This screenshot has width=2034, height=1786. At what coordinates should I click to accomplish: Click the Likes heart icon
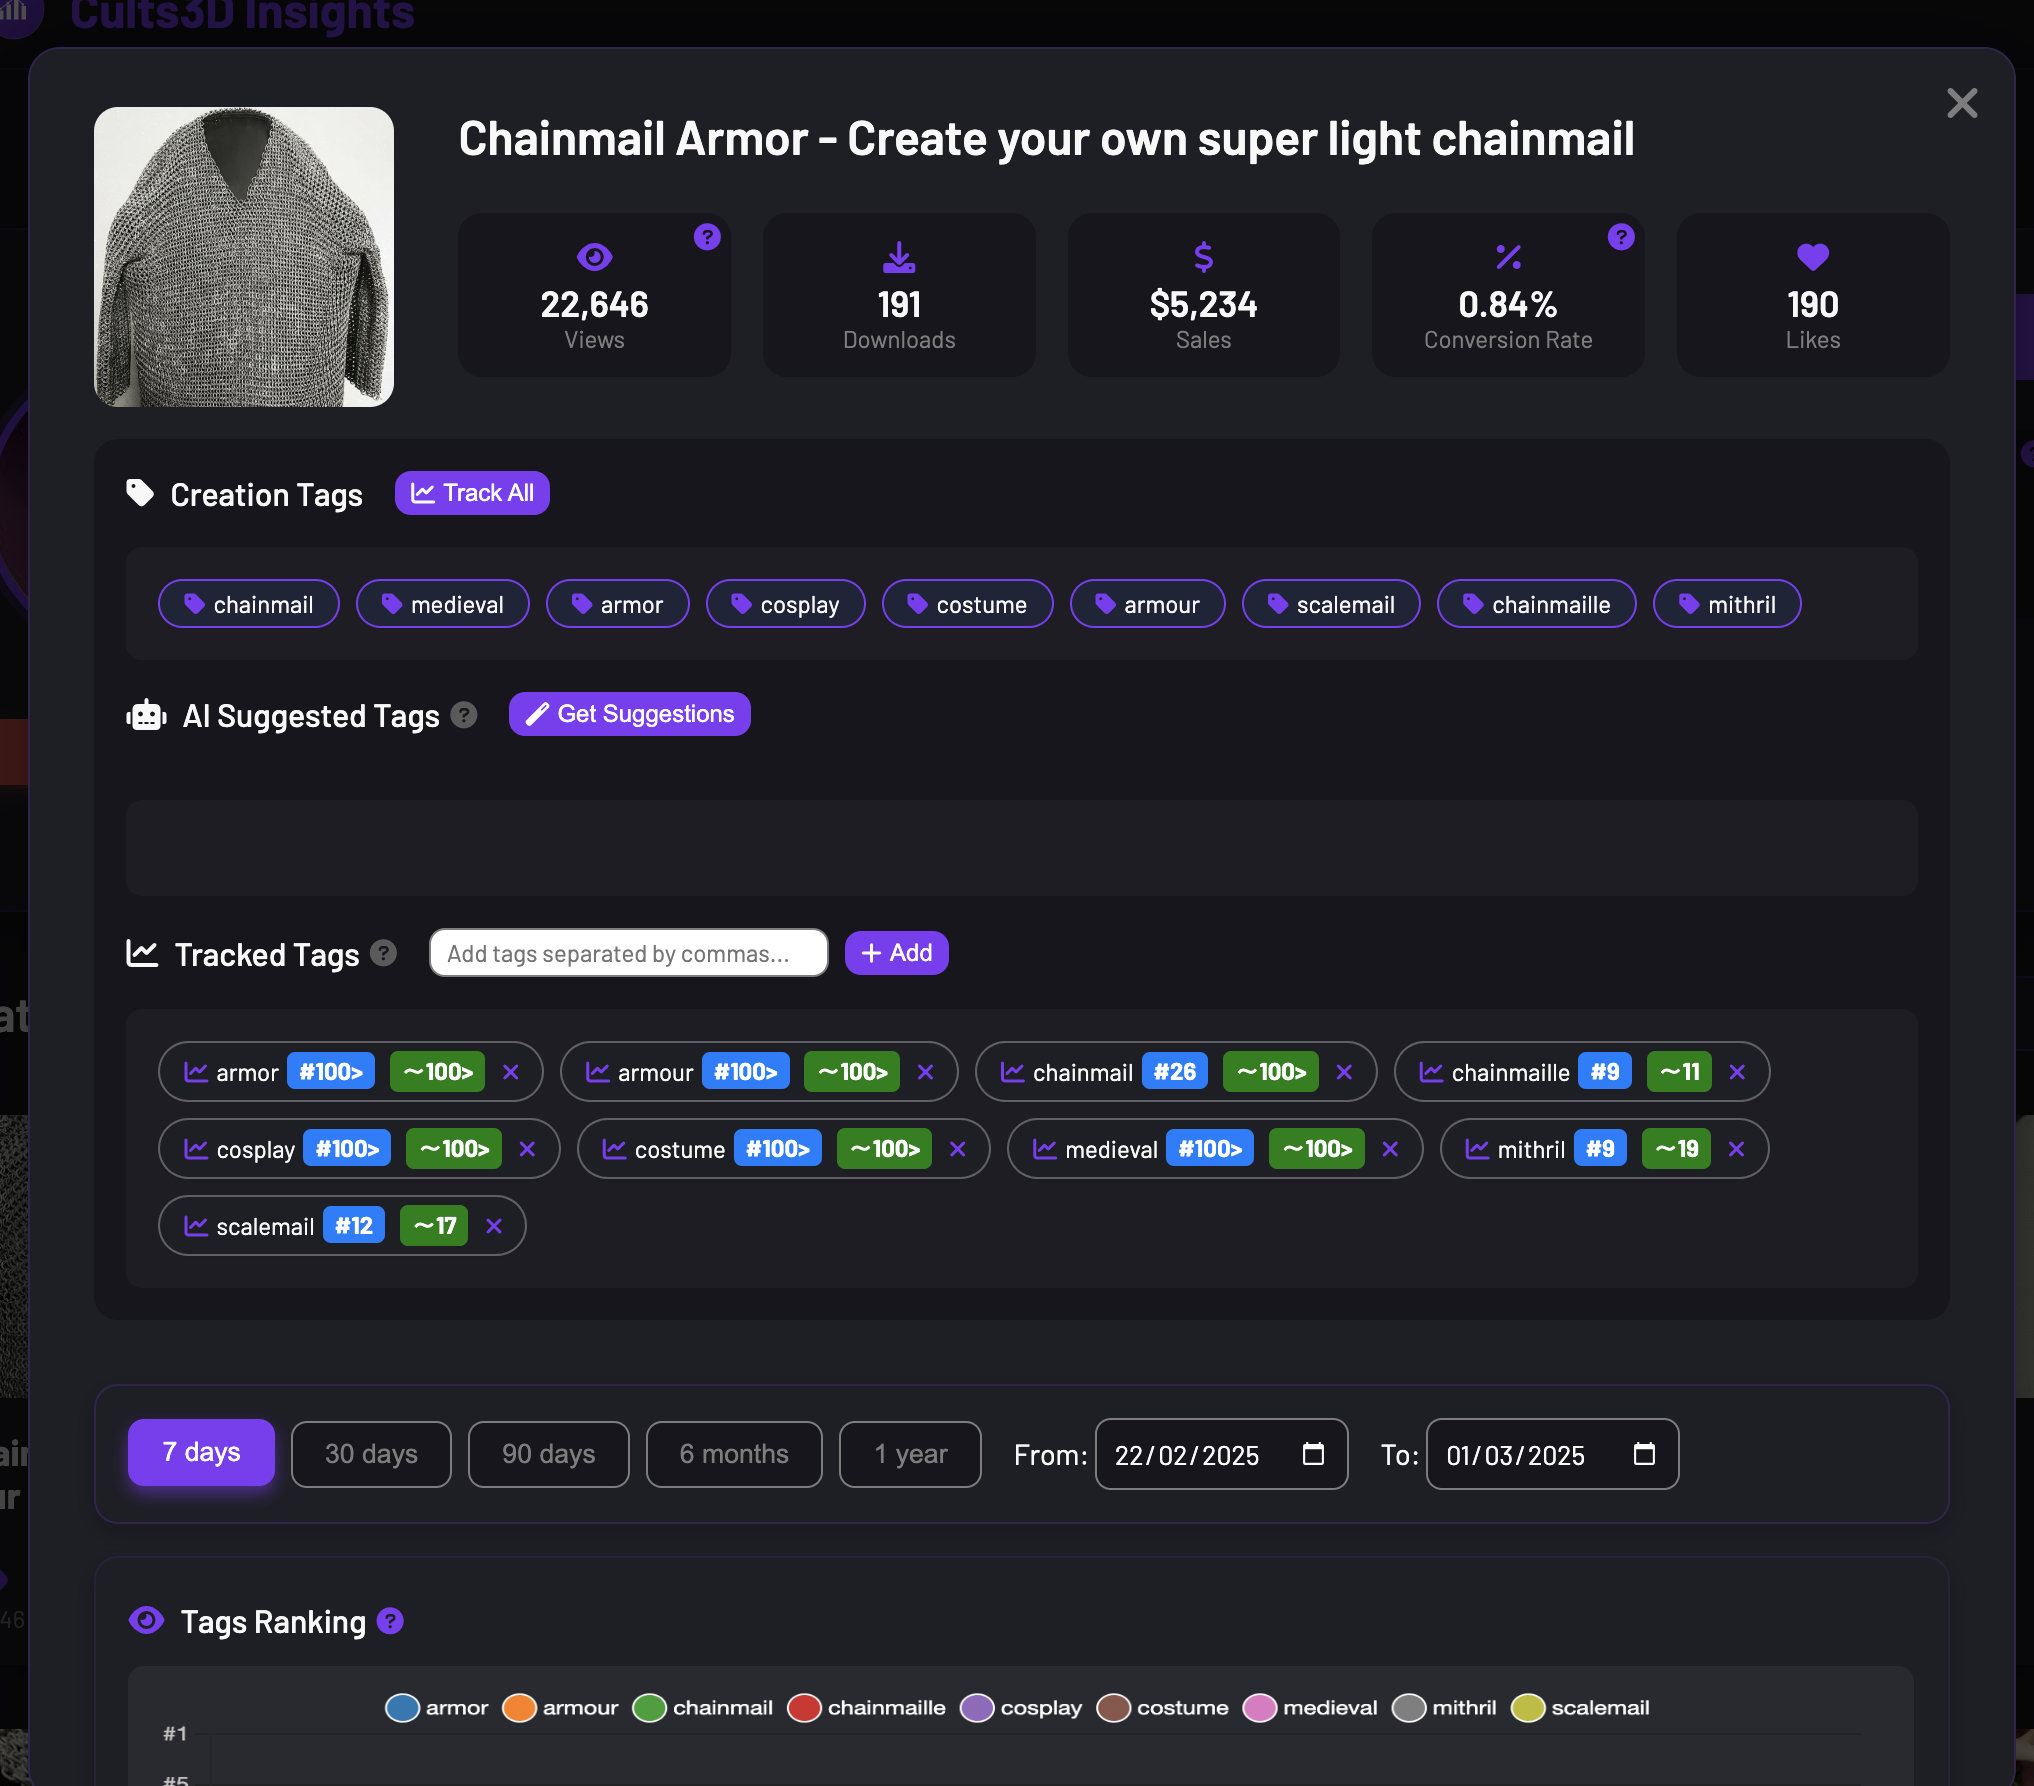pyautogui.click(x=1813, y=257)
